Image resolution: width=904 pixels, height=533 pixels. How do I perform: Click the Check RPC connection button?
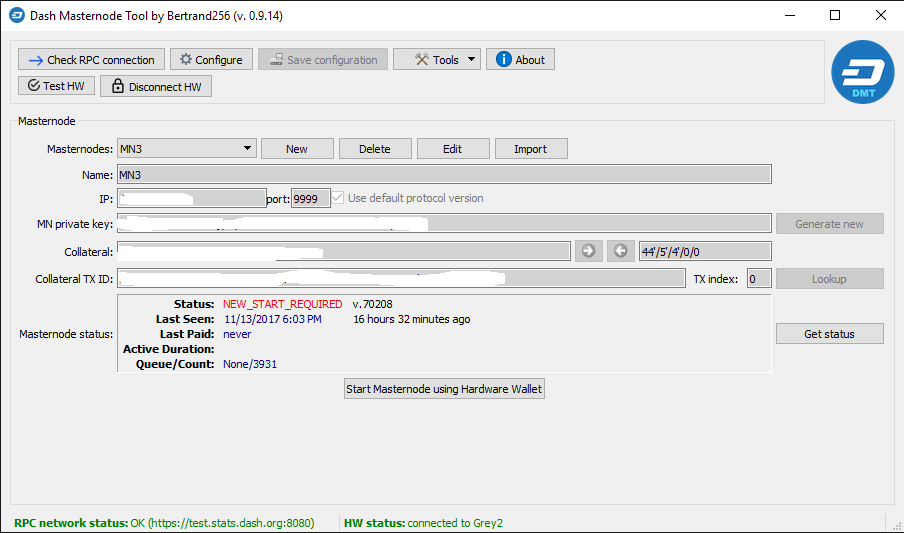pyautogui.click(x=91, y=59)
